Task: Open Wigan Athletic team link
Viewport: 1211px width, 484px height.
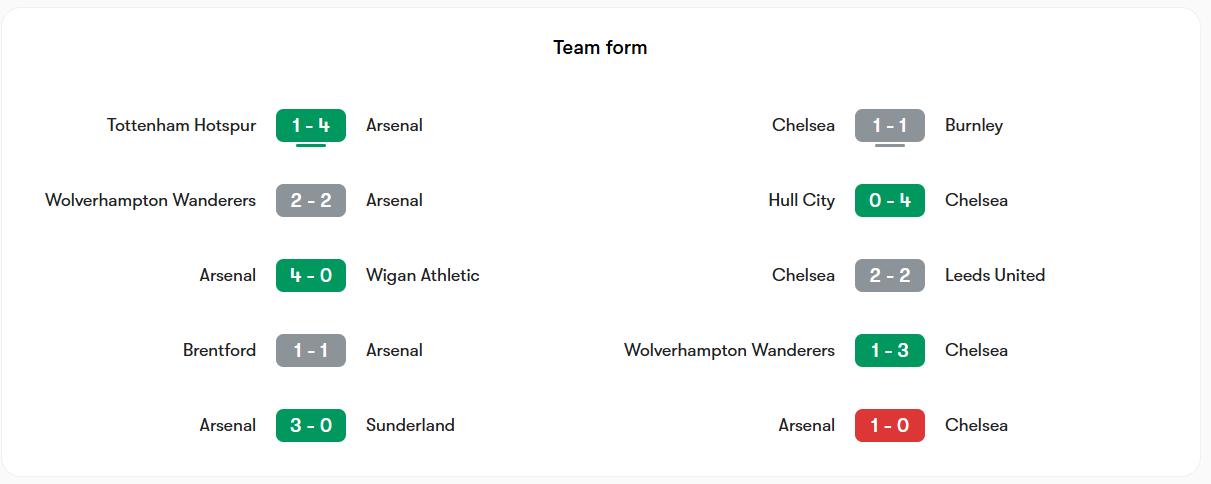Action: 423,275
